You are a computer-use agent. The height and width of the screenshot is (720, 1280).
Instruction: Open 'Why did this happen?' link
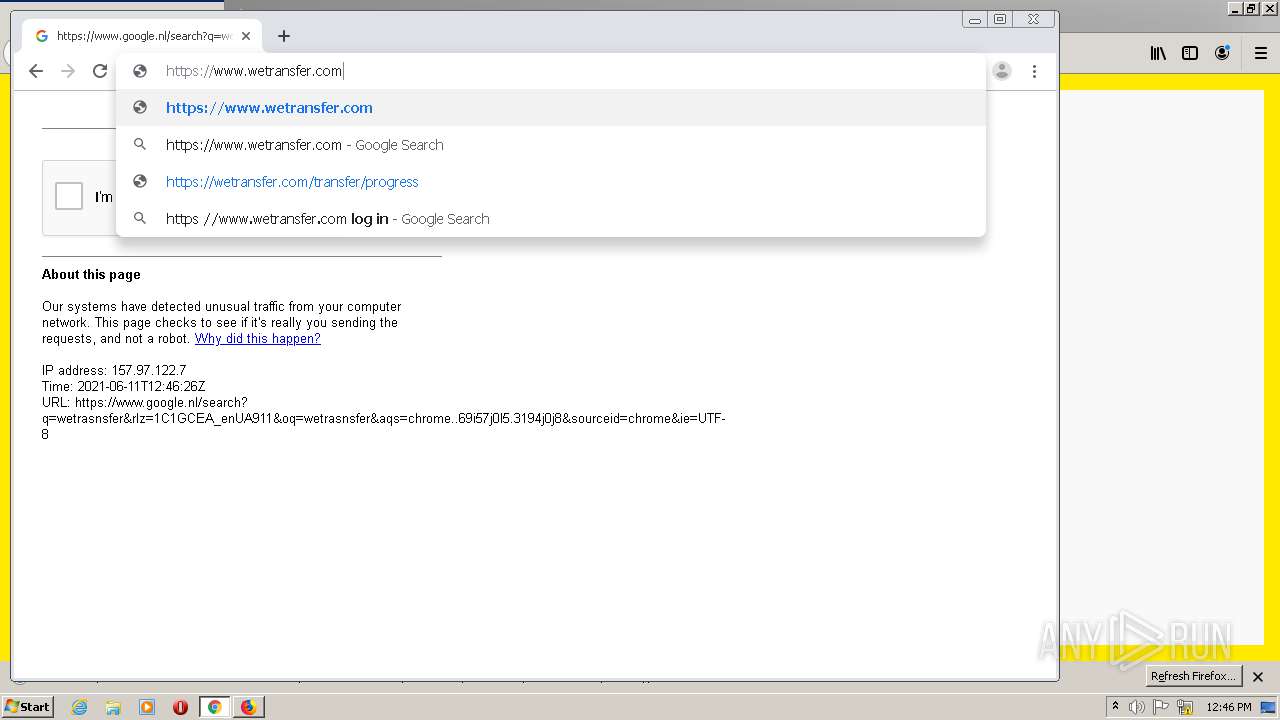tap(258, 339)
